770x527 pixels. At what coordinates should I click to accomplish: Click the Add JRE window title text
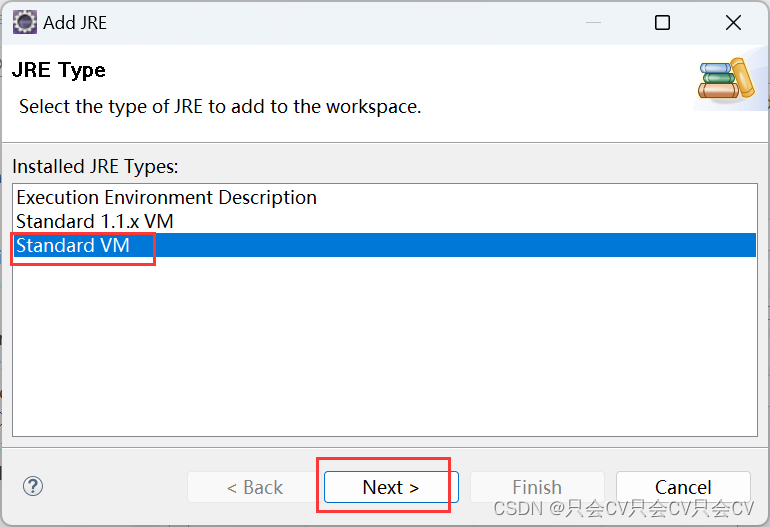point(75,23)
